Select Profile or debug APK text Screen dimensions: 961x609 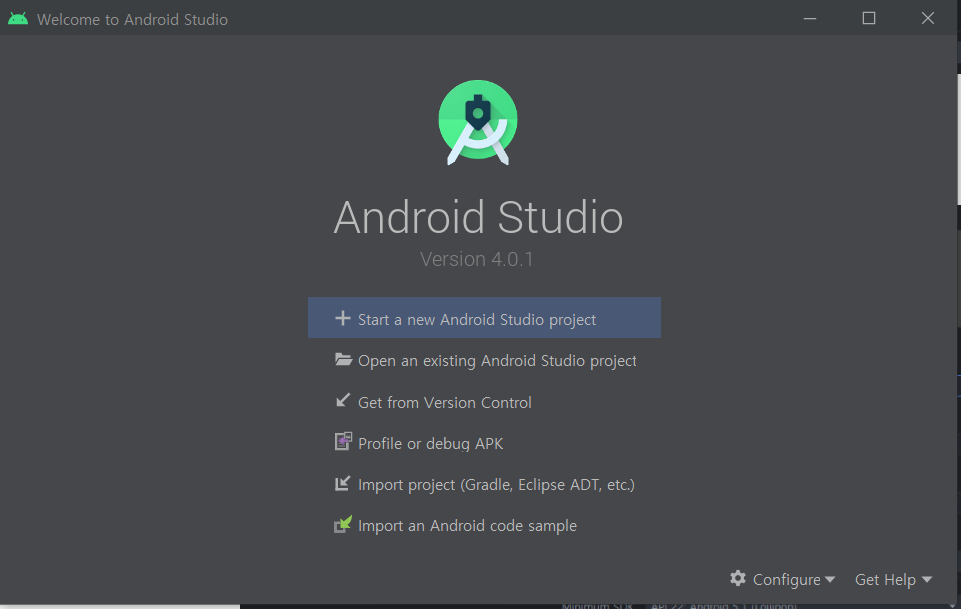tap(430, 444)
